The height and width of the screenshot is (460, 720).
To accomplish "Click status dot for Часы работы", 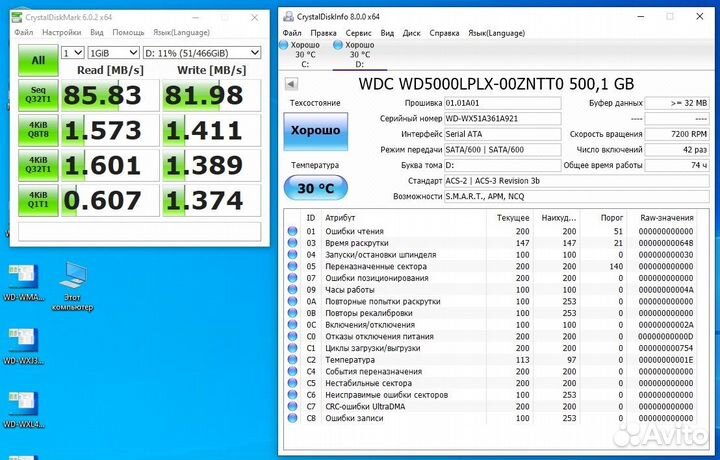I will (292, 290).
